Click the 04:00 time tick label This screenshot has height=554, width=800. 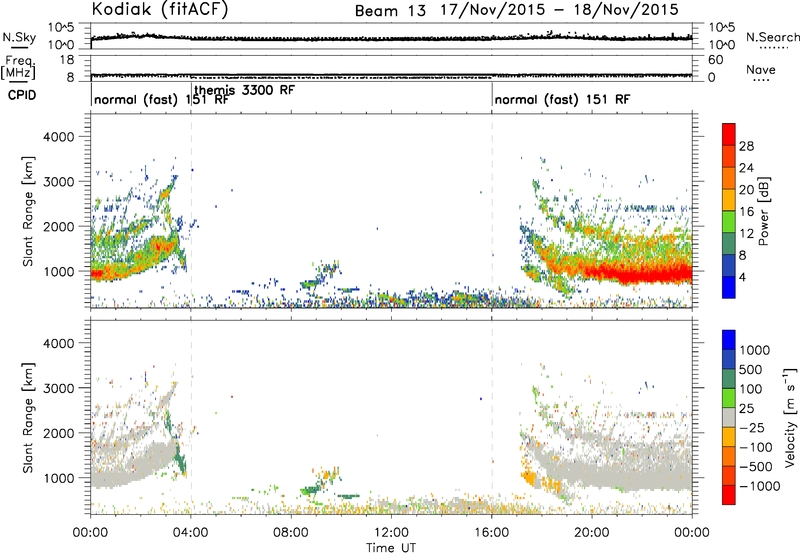pos(191,533)
